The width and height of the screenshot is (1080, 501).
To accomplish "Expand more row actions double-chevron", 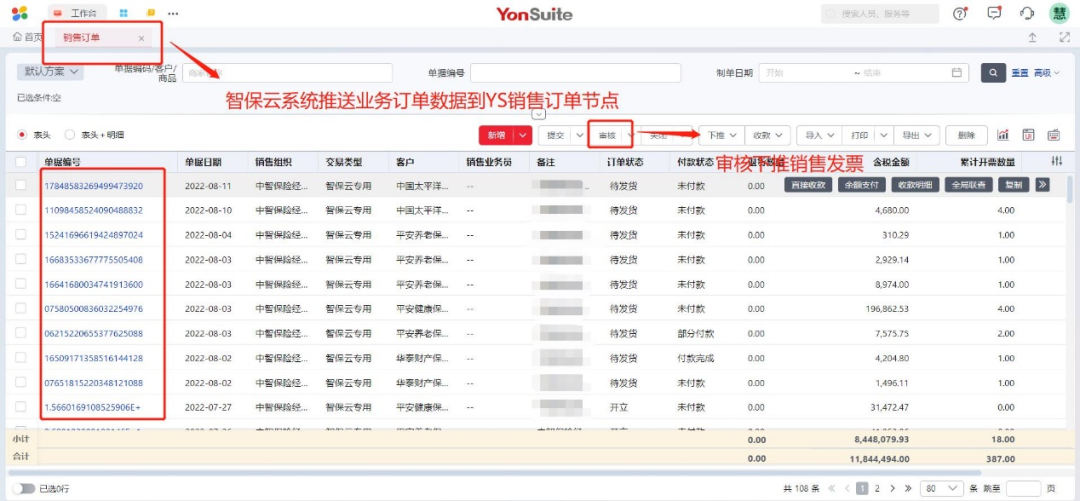I will [1042, 185].
